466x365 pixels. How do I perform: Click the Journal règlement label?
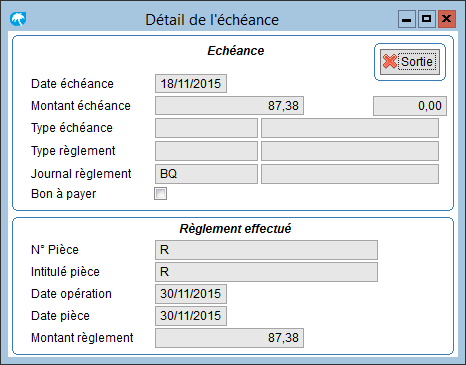[x=81, y=174]
